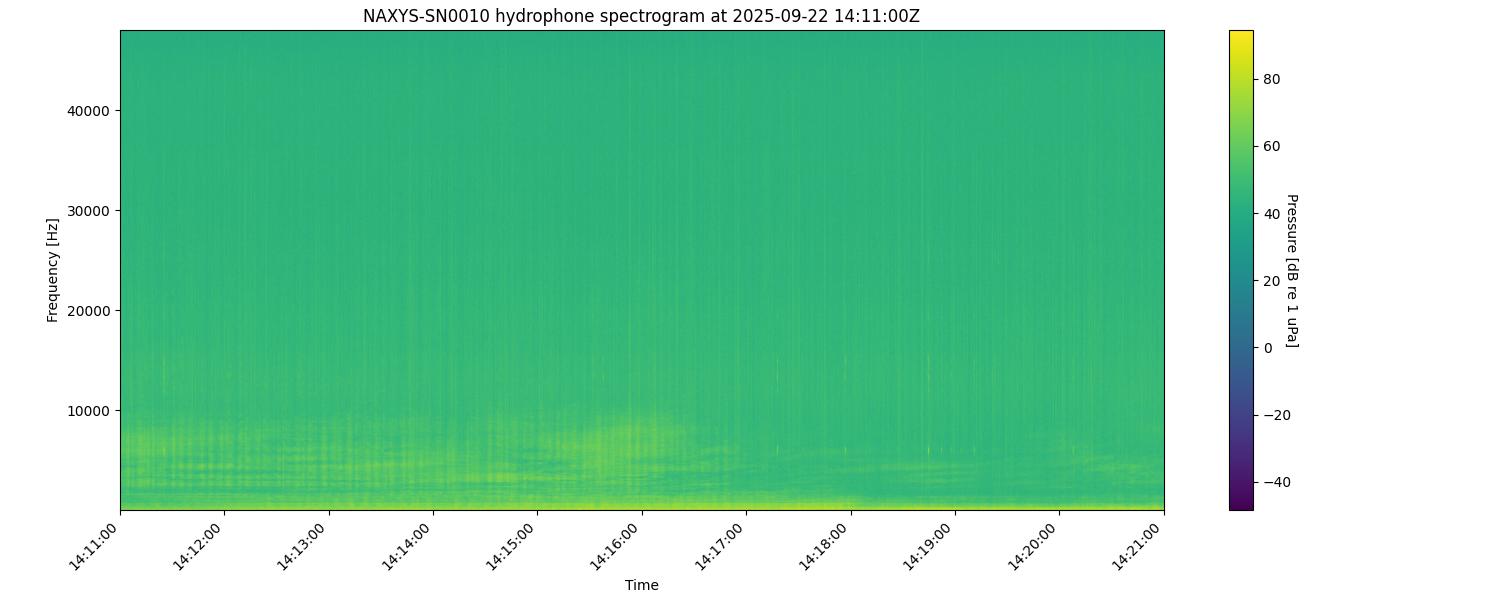
Task: Click the Pressure [dB re 1 uPa] colorbar label
Action: [x=1291, y=270]
